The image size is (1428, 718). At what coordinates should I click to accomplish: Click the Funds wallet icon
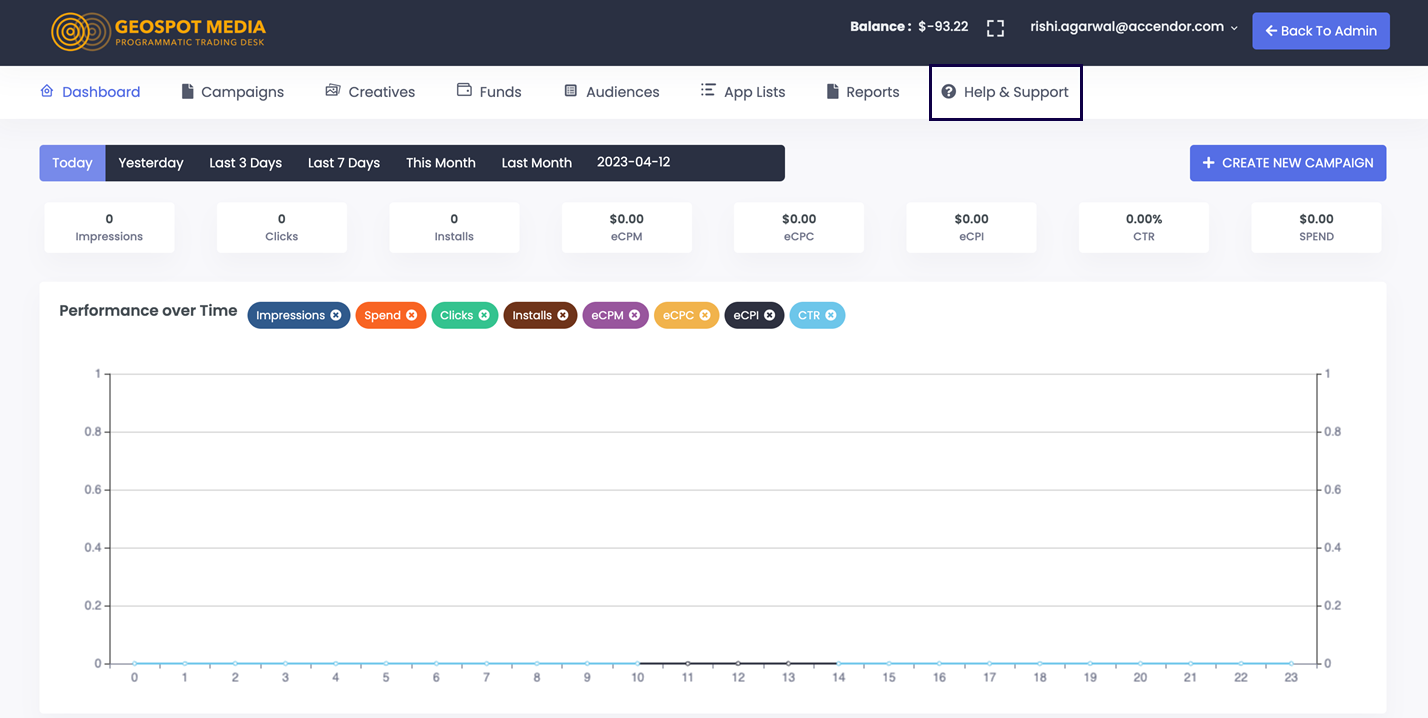point(464,90)
